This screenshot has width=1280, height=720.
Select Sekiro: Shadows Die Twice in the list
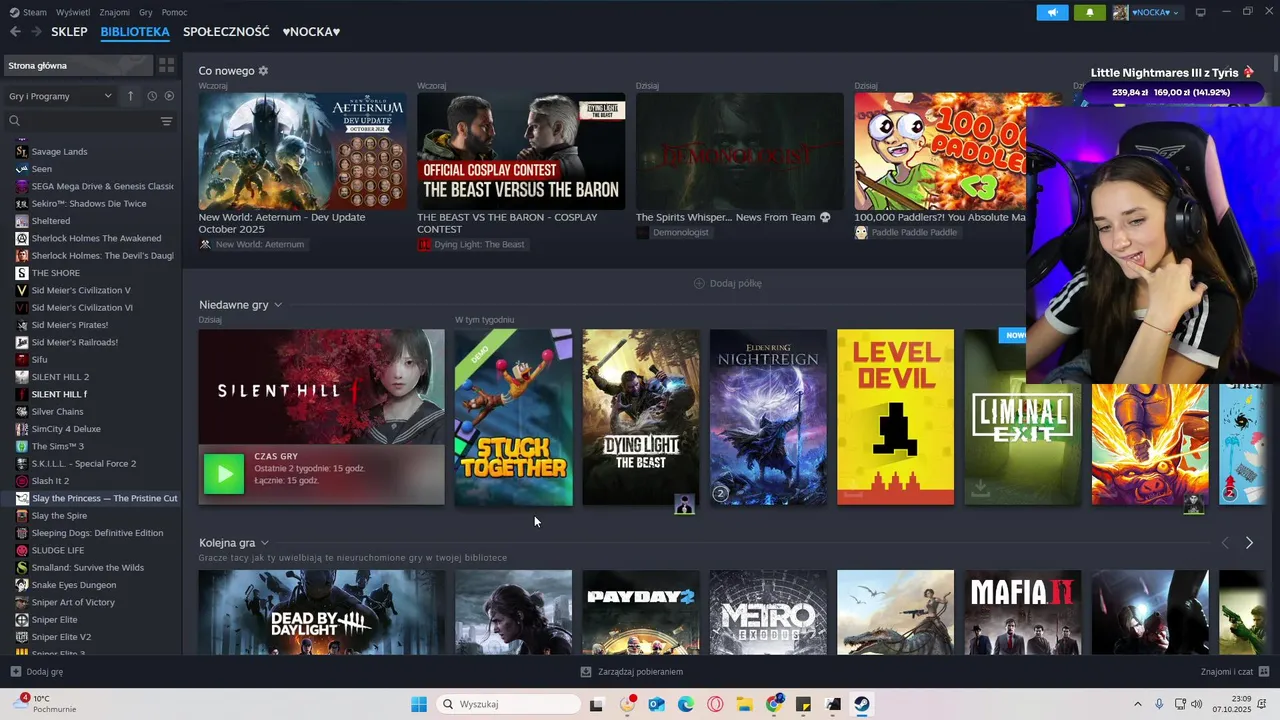[x=88, y=204]
